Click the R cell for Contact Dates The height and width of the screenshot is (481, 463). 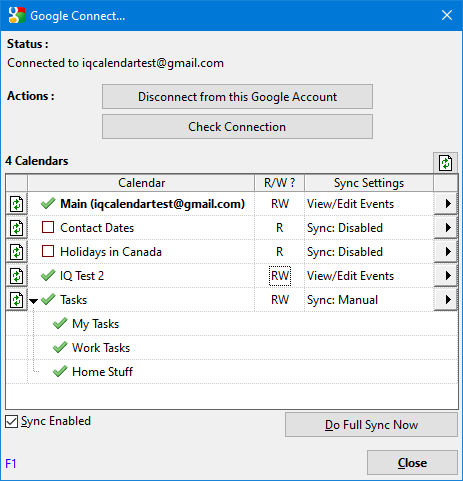(x=280, y=228)
